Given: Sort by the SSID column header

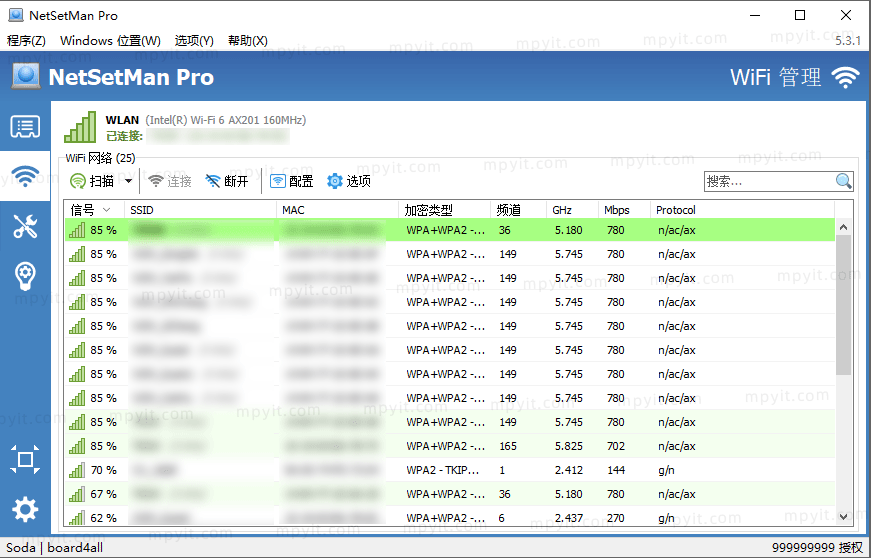Looking at the screenshot, I should (201, 210).
